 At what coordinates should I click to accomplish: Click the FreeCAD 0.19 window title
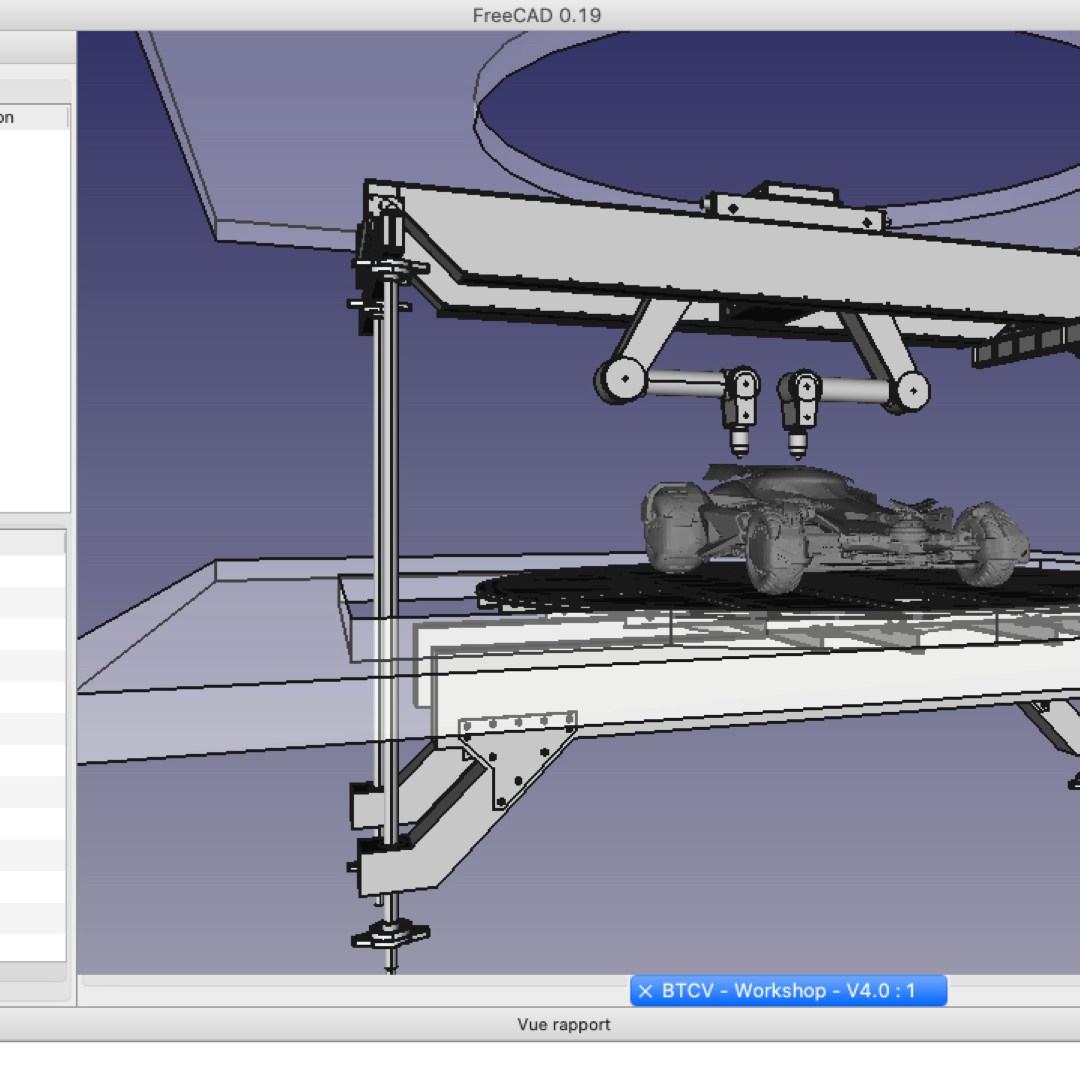click(x=536, y=15)
